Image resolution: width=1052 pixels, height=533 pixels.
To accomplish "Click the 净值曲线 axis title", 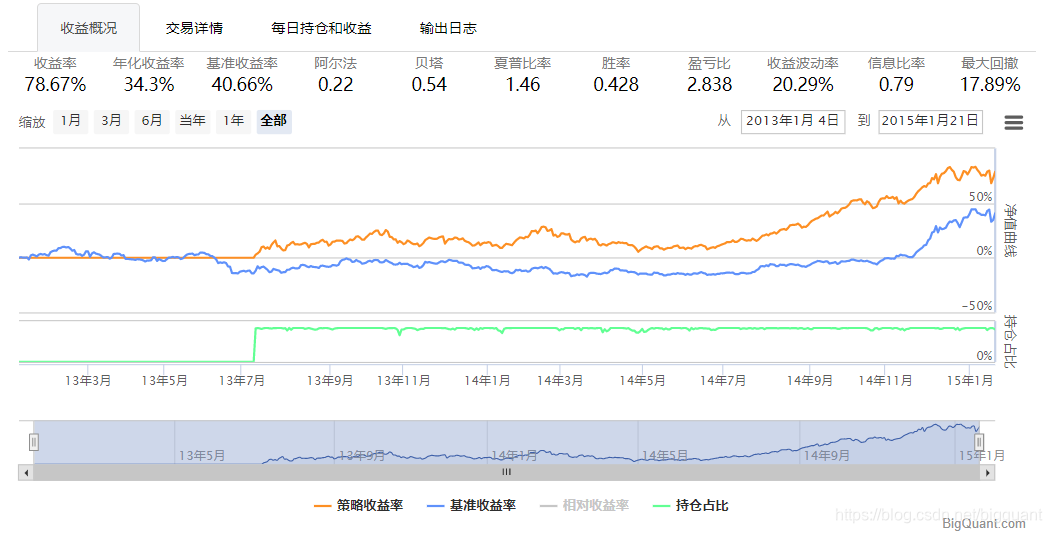I will pos(1010,230).
